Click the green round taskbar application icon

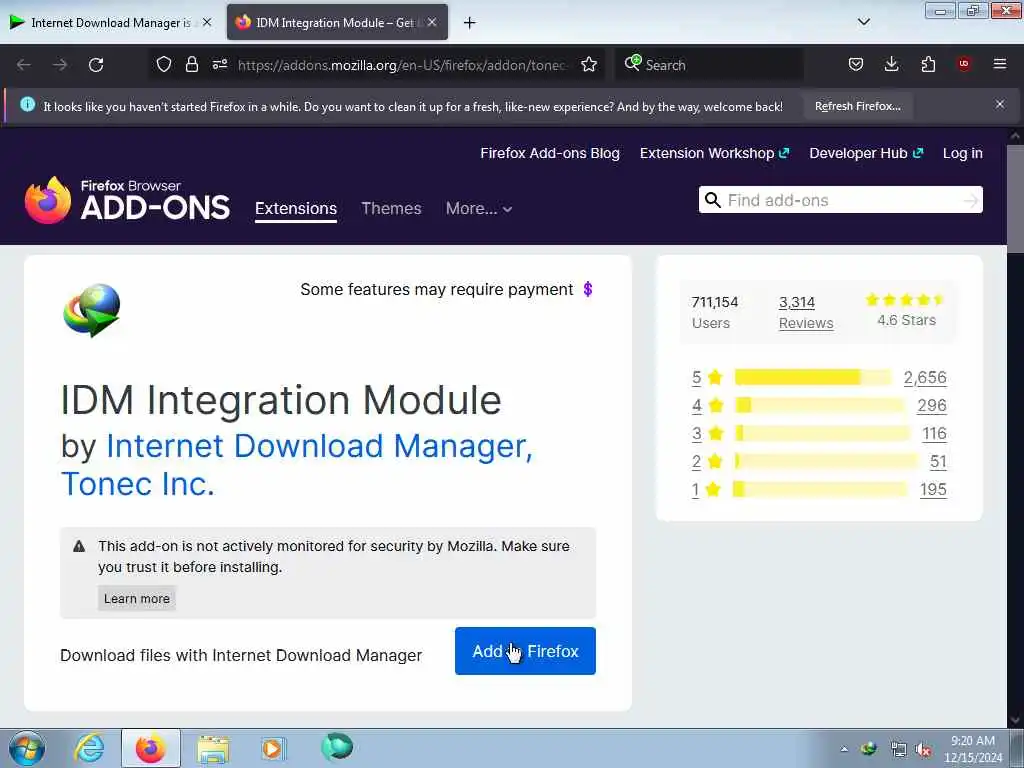coord(337,746)
